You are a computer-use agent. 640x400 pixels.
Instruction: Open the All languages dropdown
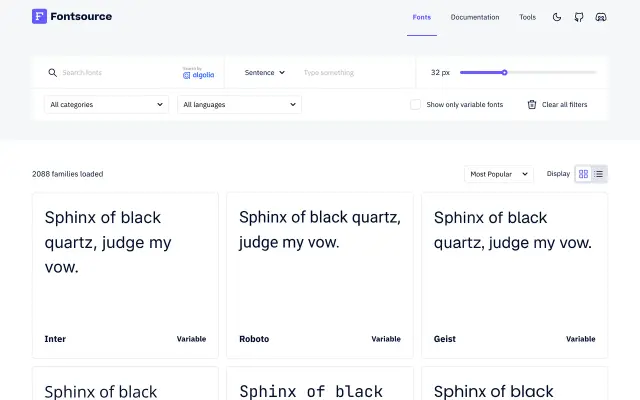[240, 104]
